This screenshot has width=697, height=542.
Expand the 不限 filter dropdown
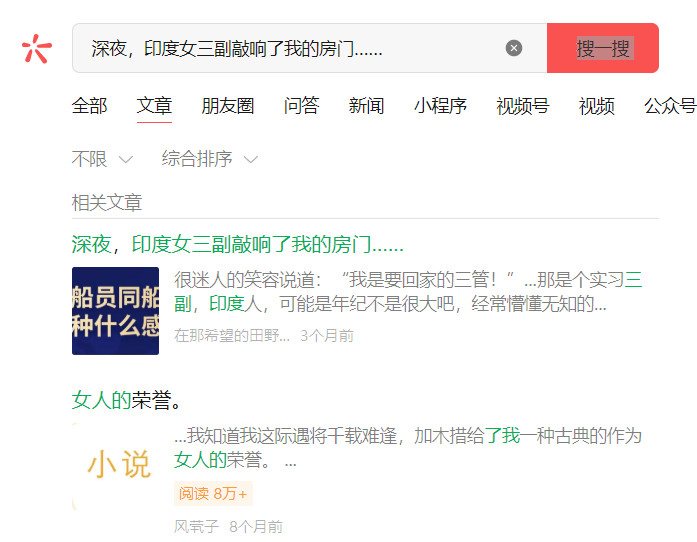[x=102, y=159]
